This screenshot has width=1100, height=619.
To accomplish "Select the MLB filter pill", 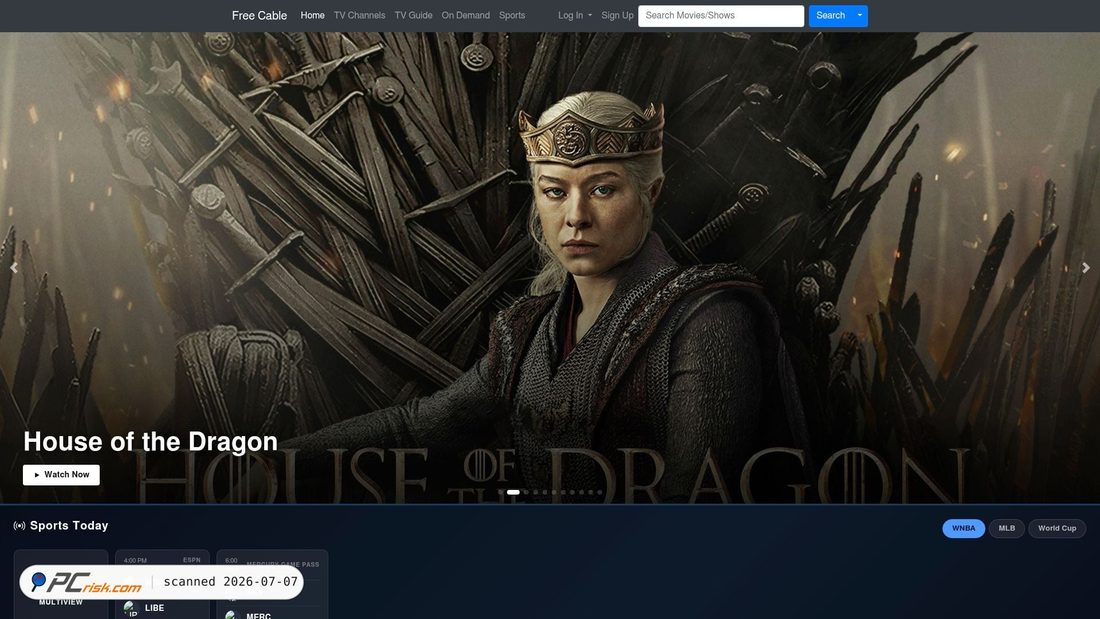I will click(x=1006, y=528).
